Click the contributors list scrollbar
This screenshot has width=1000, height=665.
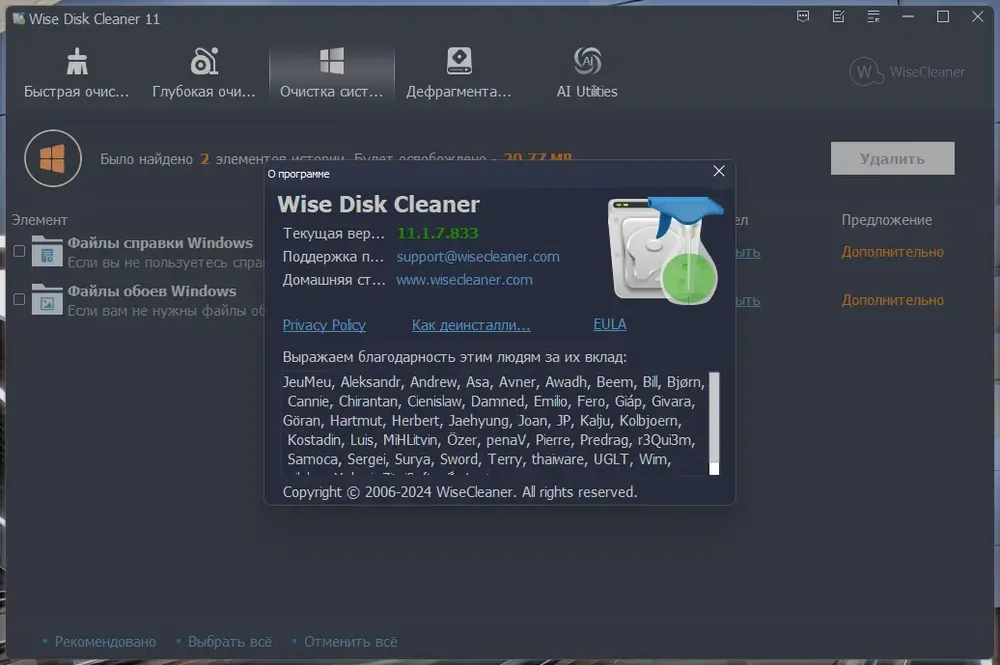coord(714,420)
